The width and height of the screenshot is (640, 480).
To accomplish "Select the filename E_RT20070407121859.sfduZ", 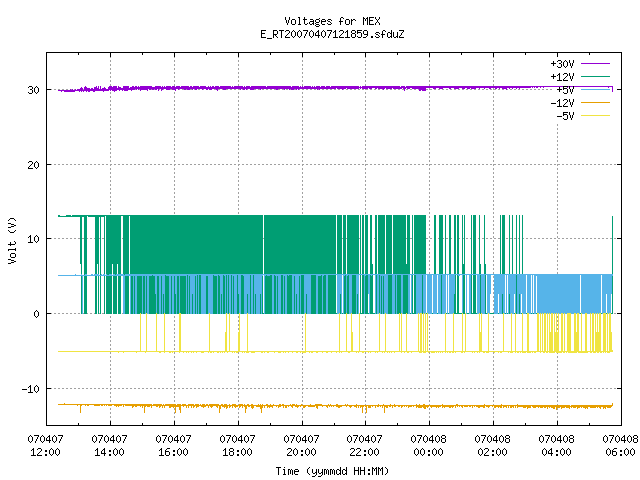I will pos(332,34).
